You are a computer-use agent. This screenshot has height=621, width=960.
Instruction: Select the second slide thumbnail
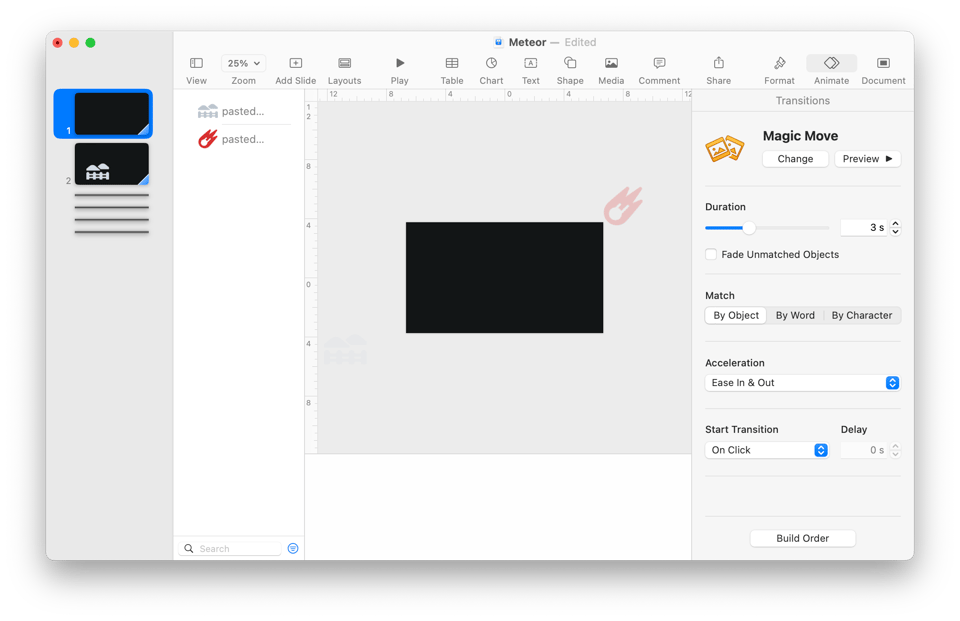pyautogui.click(x=111, y=163)
